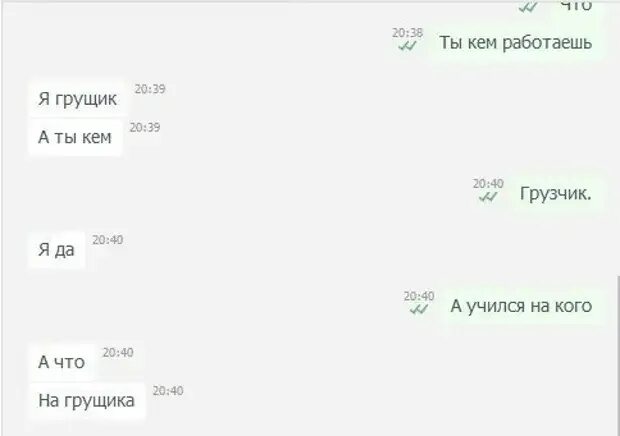Click the 20:40 timestamp beside "Грузчик."
620x436 pixels.
pyautogui.click(x=488, y=183)
